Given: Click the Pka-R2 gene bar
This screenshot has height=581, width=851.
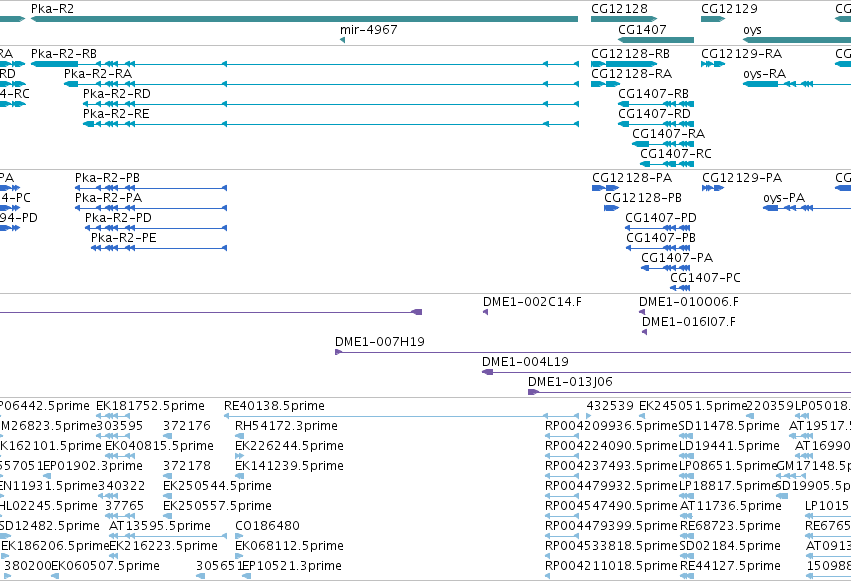Looking at the screenshot, I should [x=304, y=19].
